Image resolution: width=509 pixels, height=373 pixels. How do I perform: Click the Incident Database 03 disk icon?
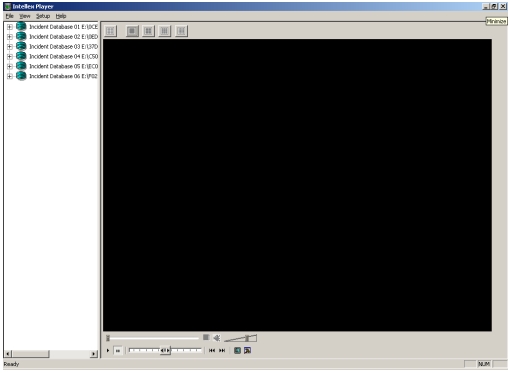click(x=21, y=46)
